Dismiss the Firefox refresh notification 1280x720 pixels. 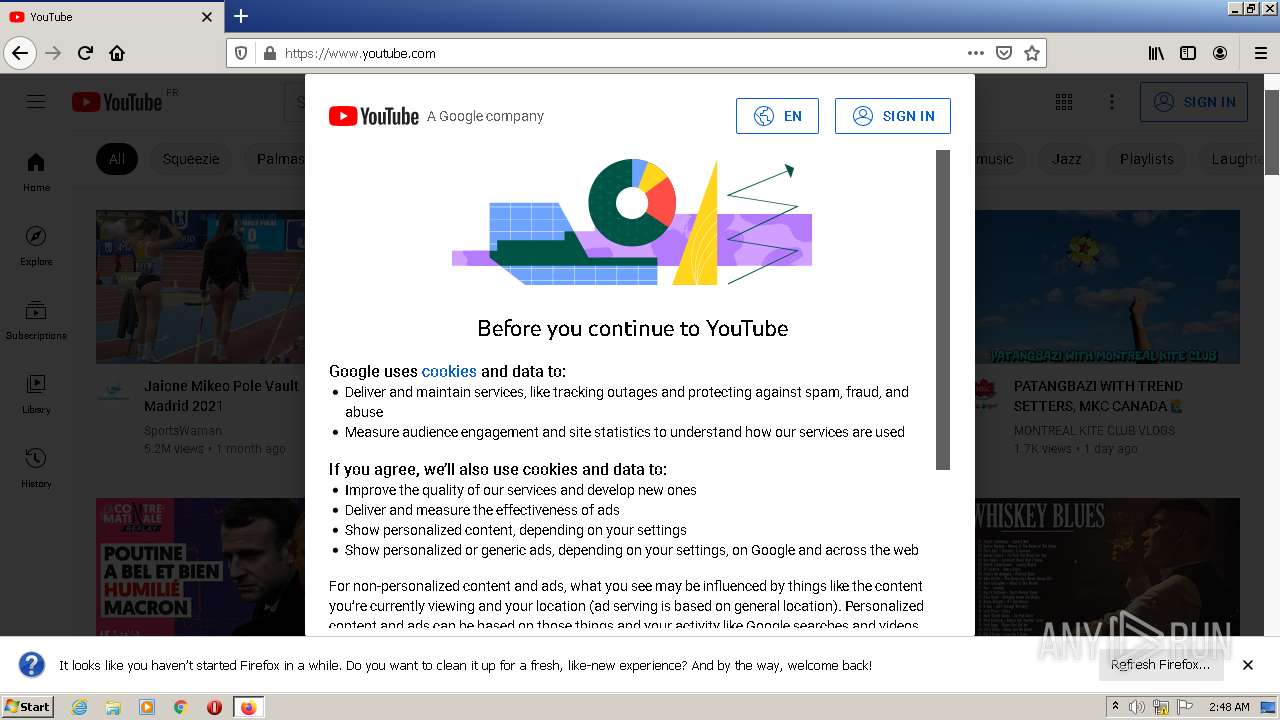point(1248,665)
